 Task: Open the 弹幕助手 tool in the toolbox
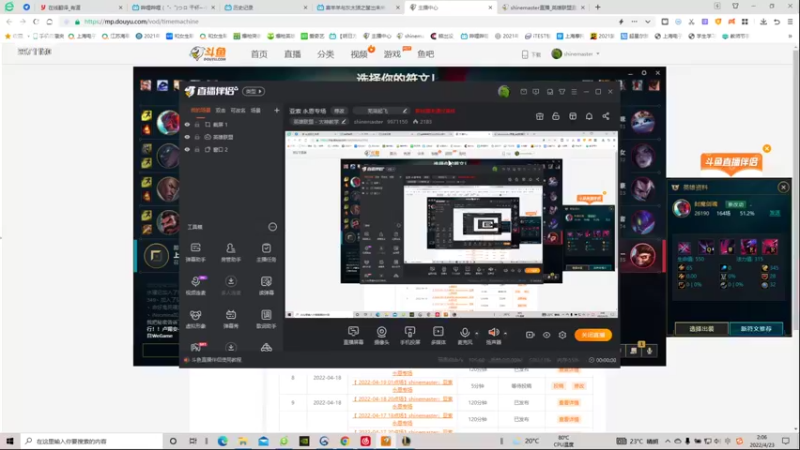195,252
